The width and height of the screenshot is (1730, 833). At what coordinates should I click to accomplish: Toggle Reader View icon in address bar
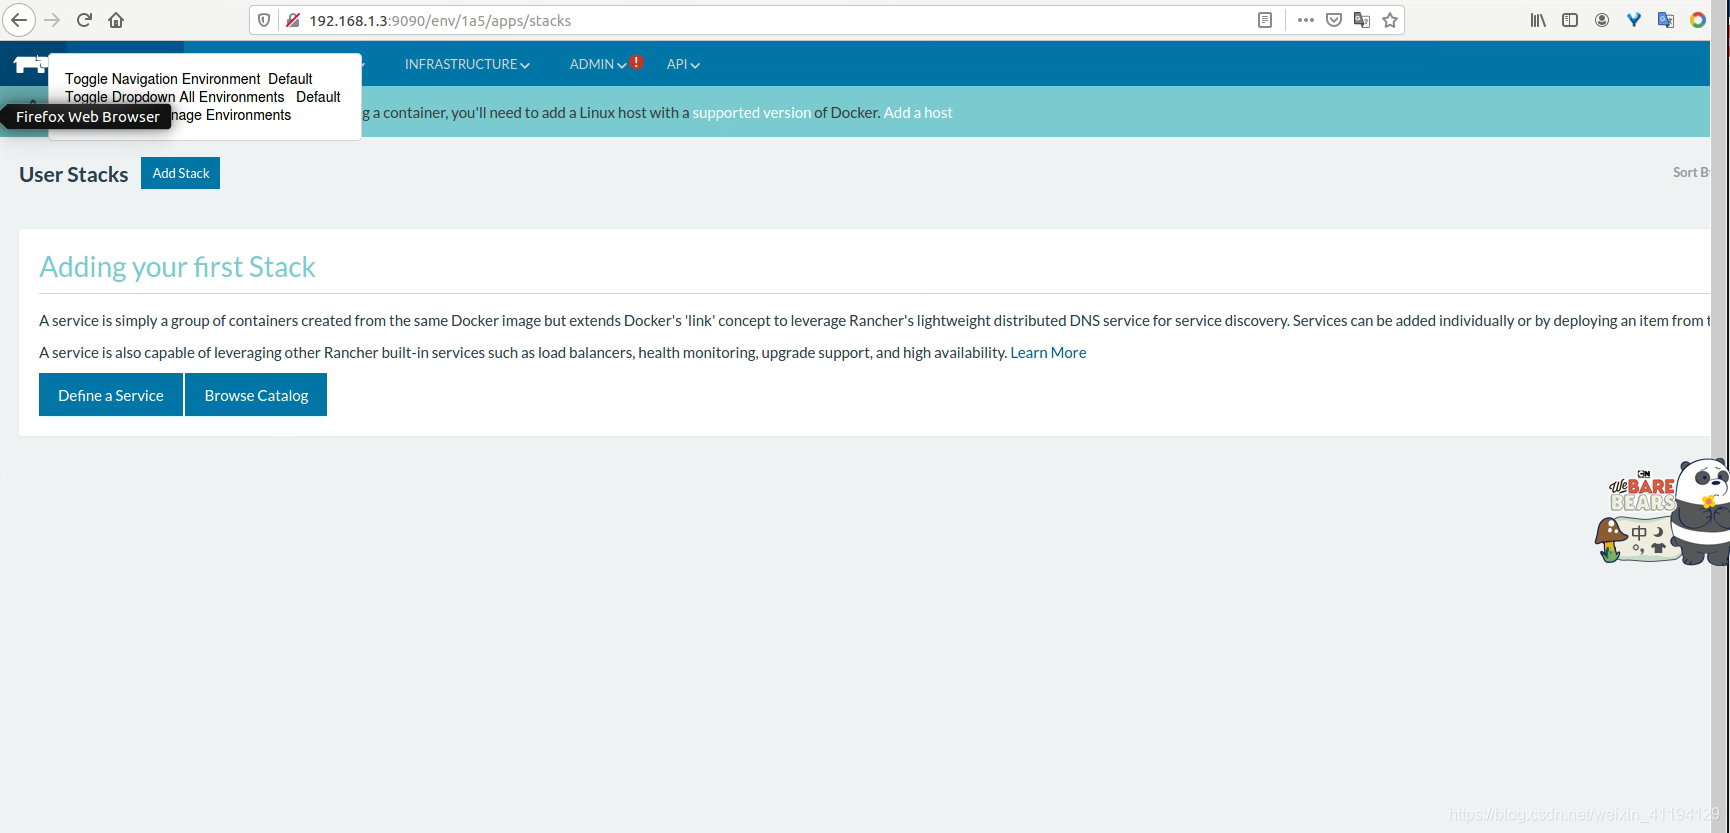tap(1265, 20)
